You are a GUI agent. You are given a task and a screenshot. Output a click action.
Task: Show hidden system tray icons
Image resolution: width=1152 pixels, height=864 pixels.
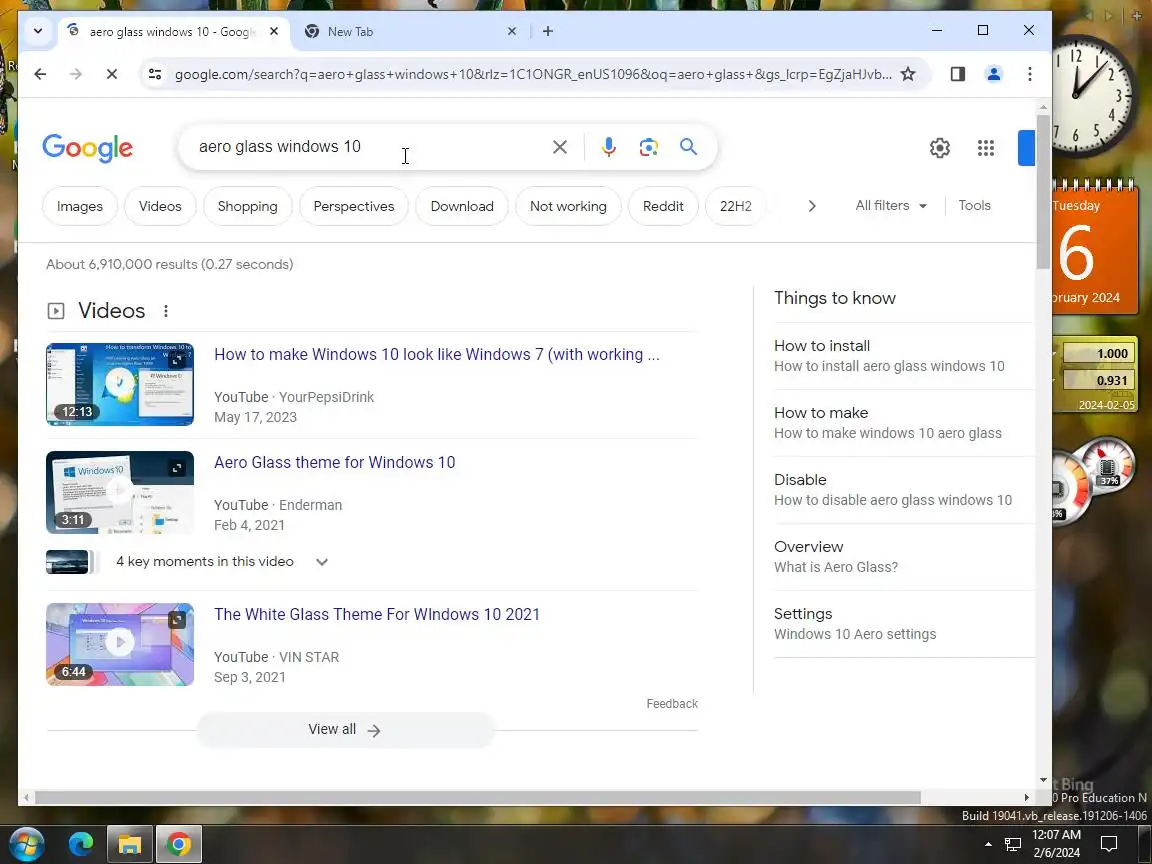988,844
